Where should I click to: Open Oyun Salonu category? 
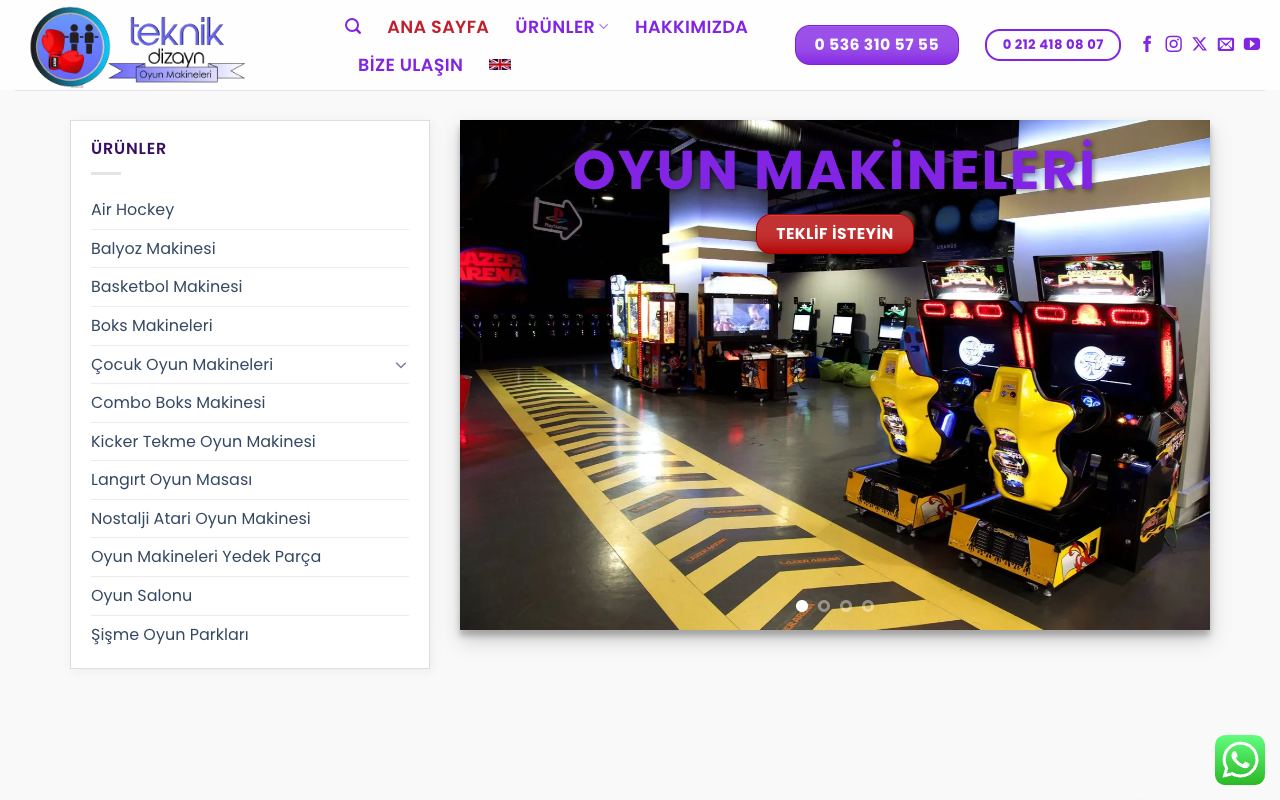point(141,595)
